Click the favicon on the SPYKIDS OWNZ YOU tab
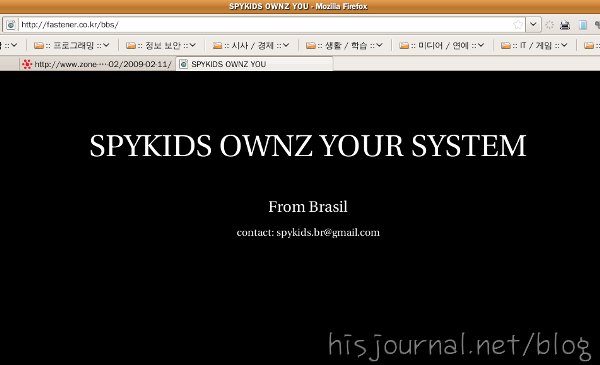Viewport: 600px width, 365px height. click(184, 64)
